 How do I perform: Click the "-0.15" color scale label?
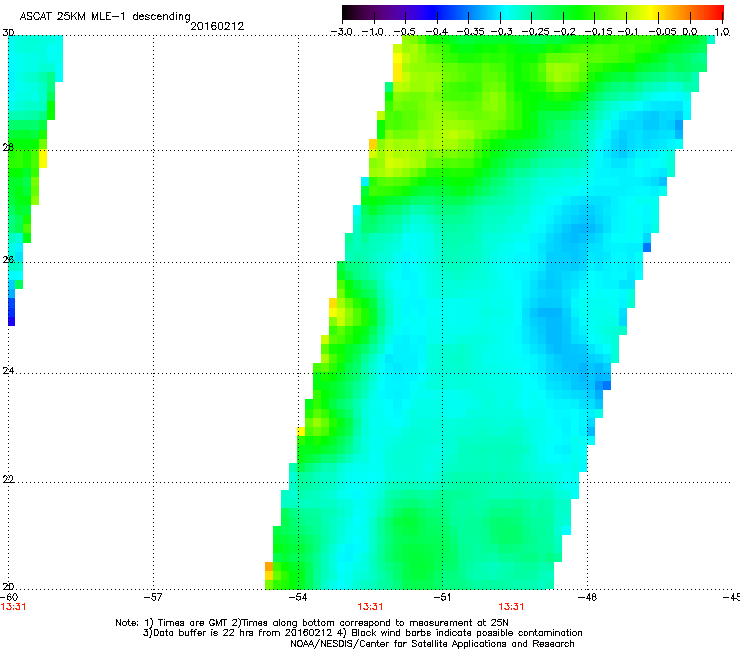[598, 32]
